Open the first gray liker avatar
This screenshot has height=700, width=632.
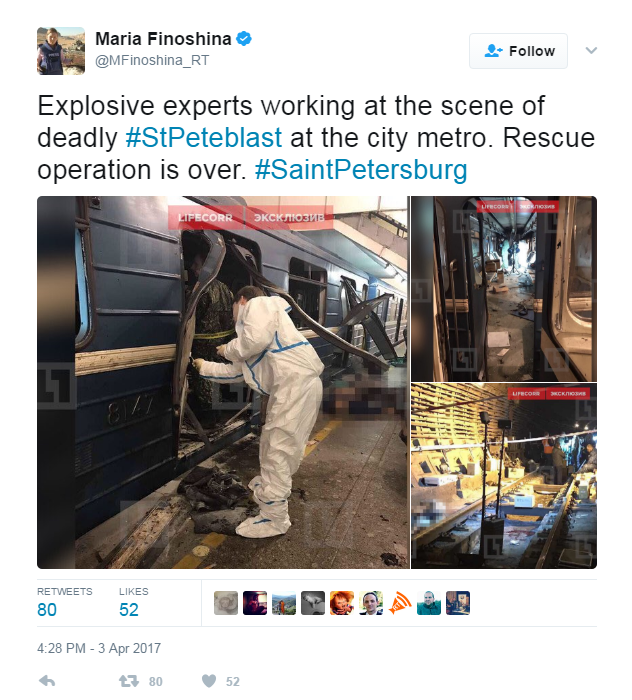coord(226,603)
